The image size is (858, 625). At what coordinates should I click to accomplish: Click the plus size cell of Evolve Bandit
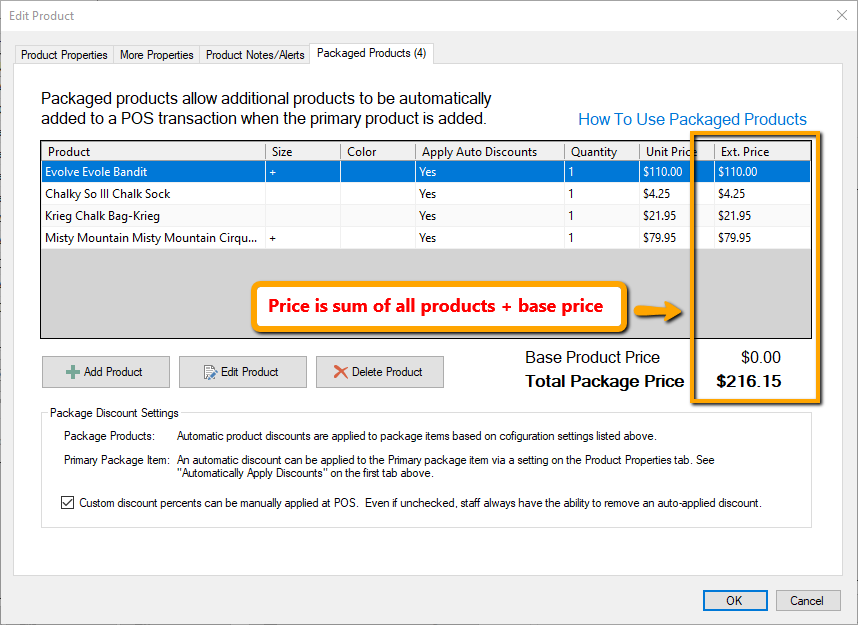303,172
